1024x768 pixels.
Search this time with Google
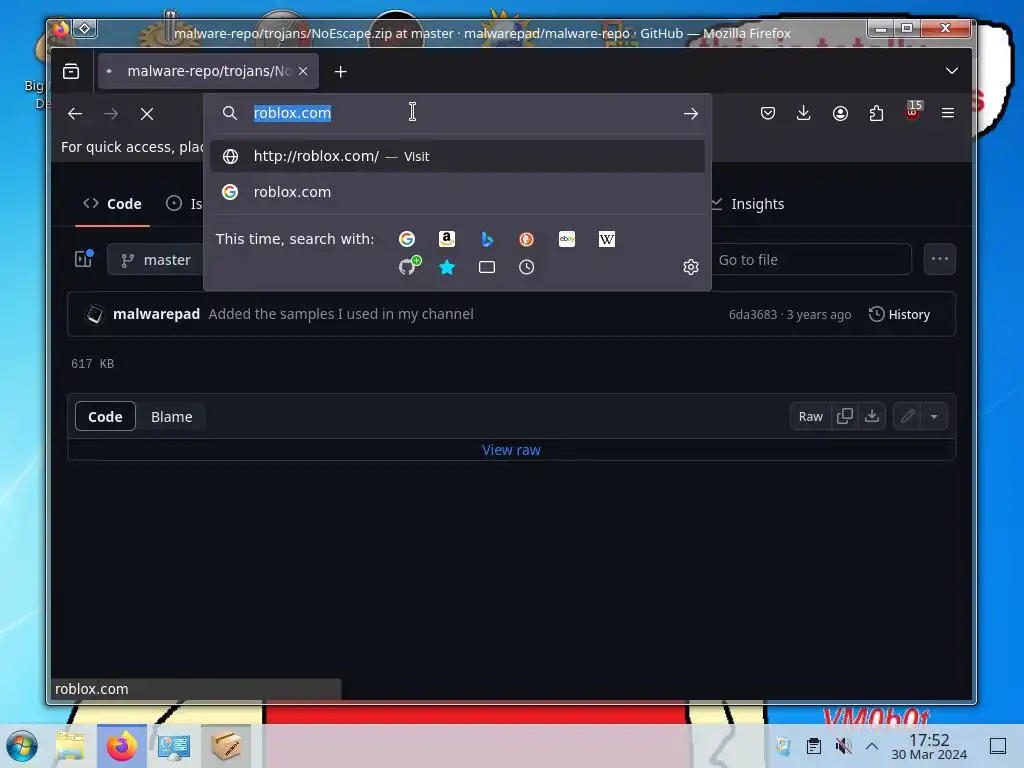pyautogui.click(x=407, y=239)
